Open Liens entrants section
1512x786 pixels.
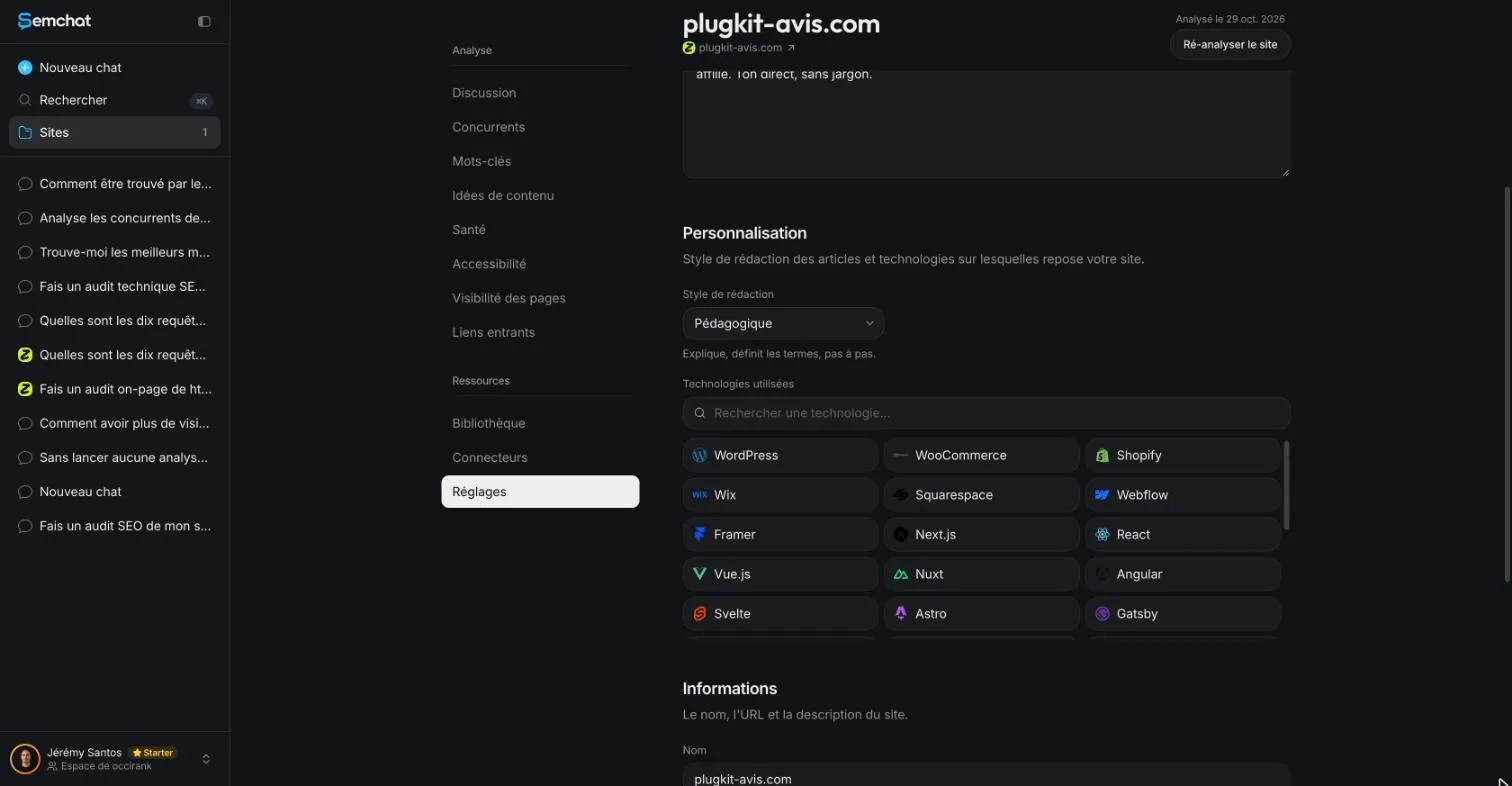coord(493,332)
